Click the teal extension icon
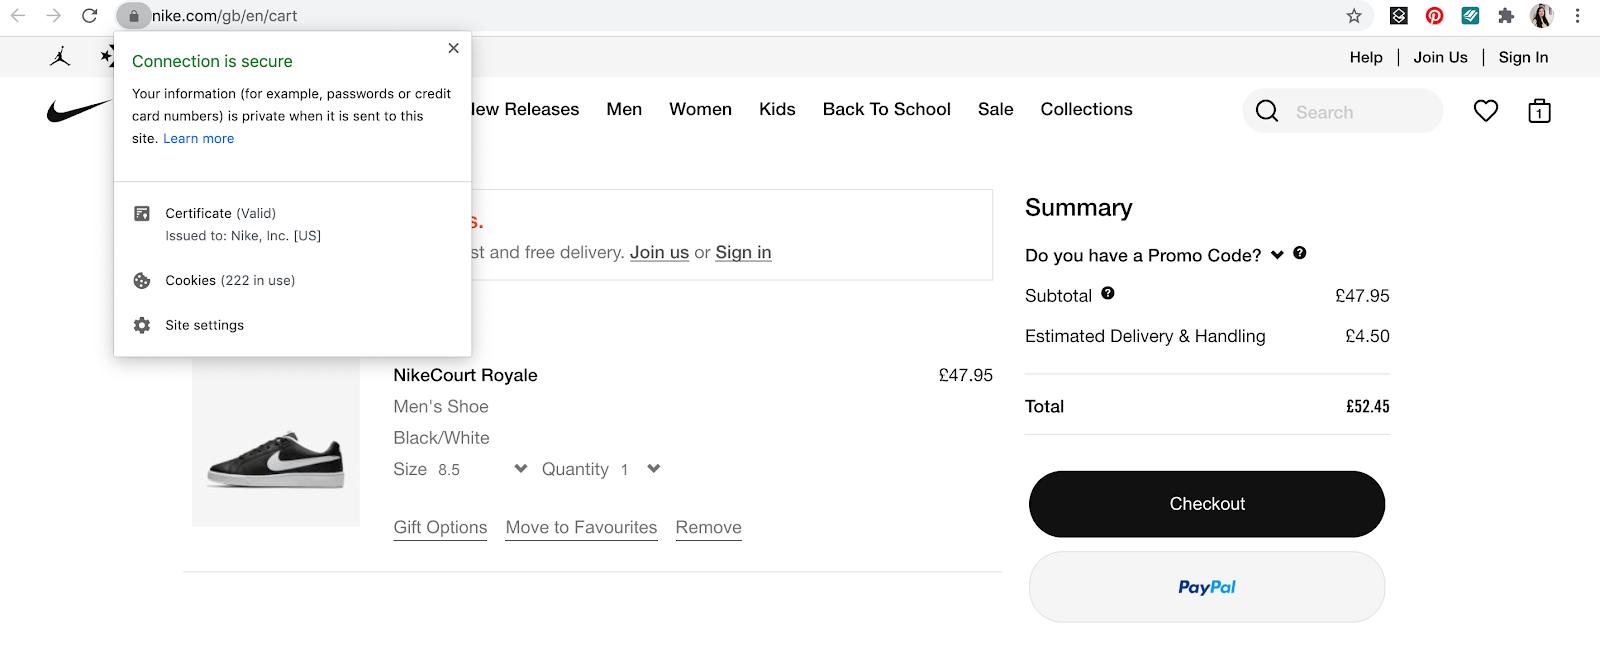 1470,16
